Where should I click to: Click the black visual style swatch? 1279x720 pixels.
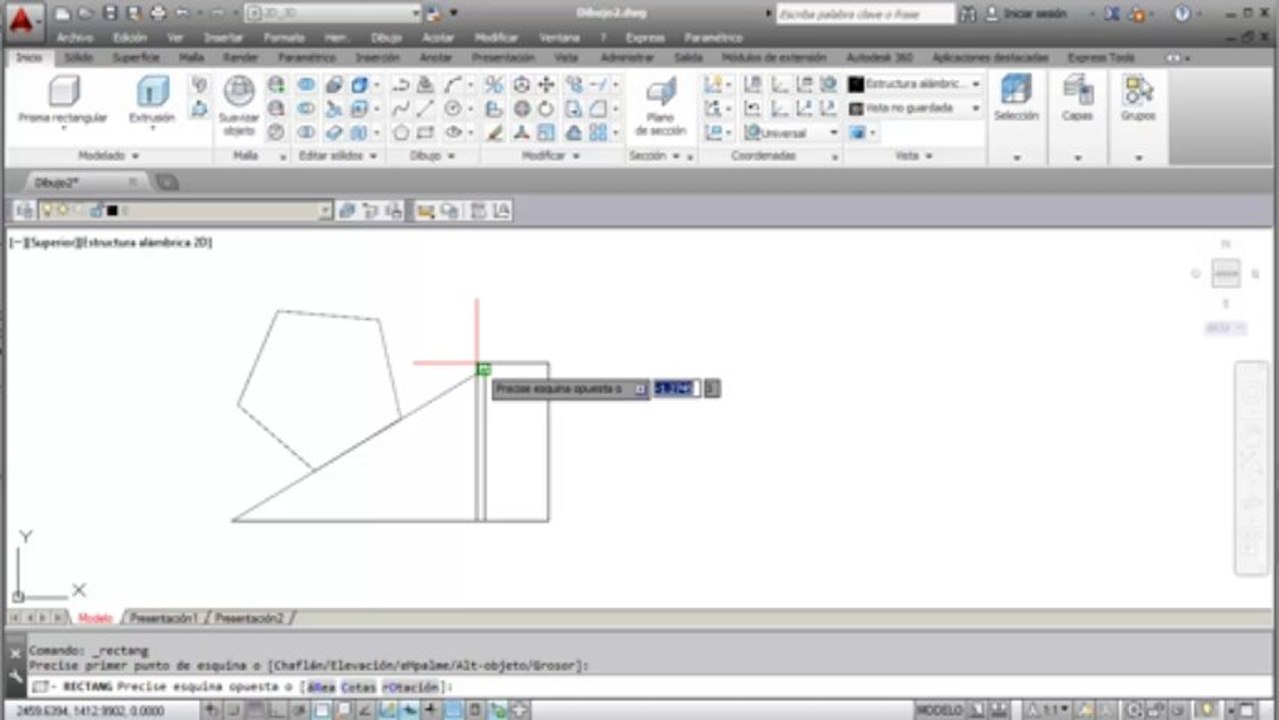click(855, 85)
